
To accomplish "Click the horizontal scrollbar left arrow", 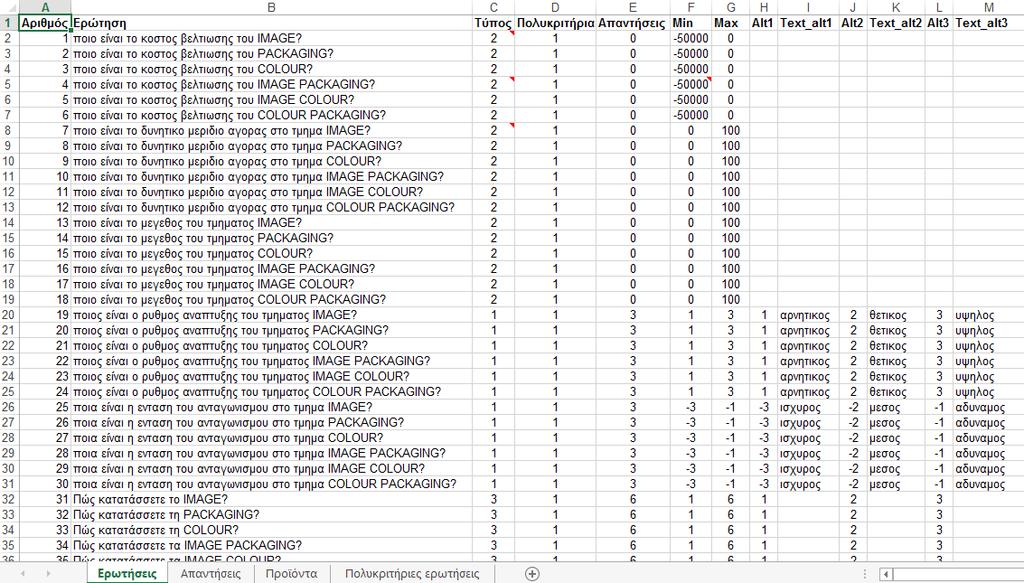I will (x=886, y=575).
